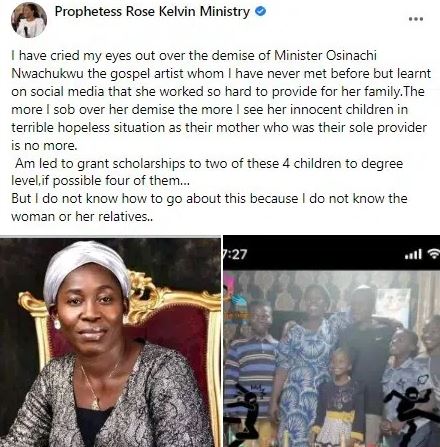Image resolution: width=440 pixels, height=447 pixels.
Task: Click the name Osinachi in the post
Action: point(351,55)
